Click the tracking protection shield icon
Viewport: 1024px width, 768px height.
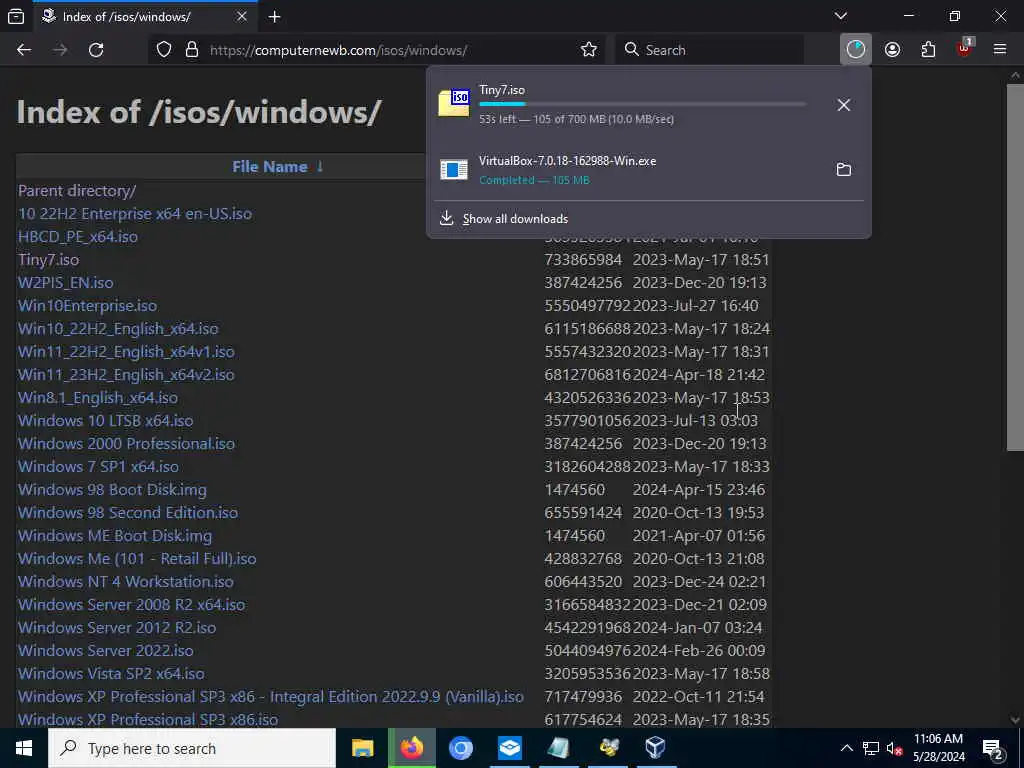pos(164,50)
